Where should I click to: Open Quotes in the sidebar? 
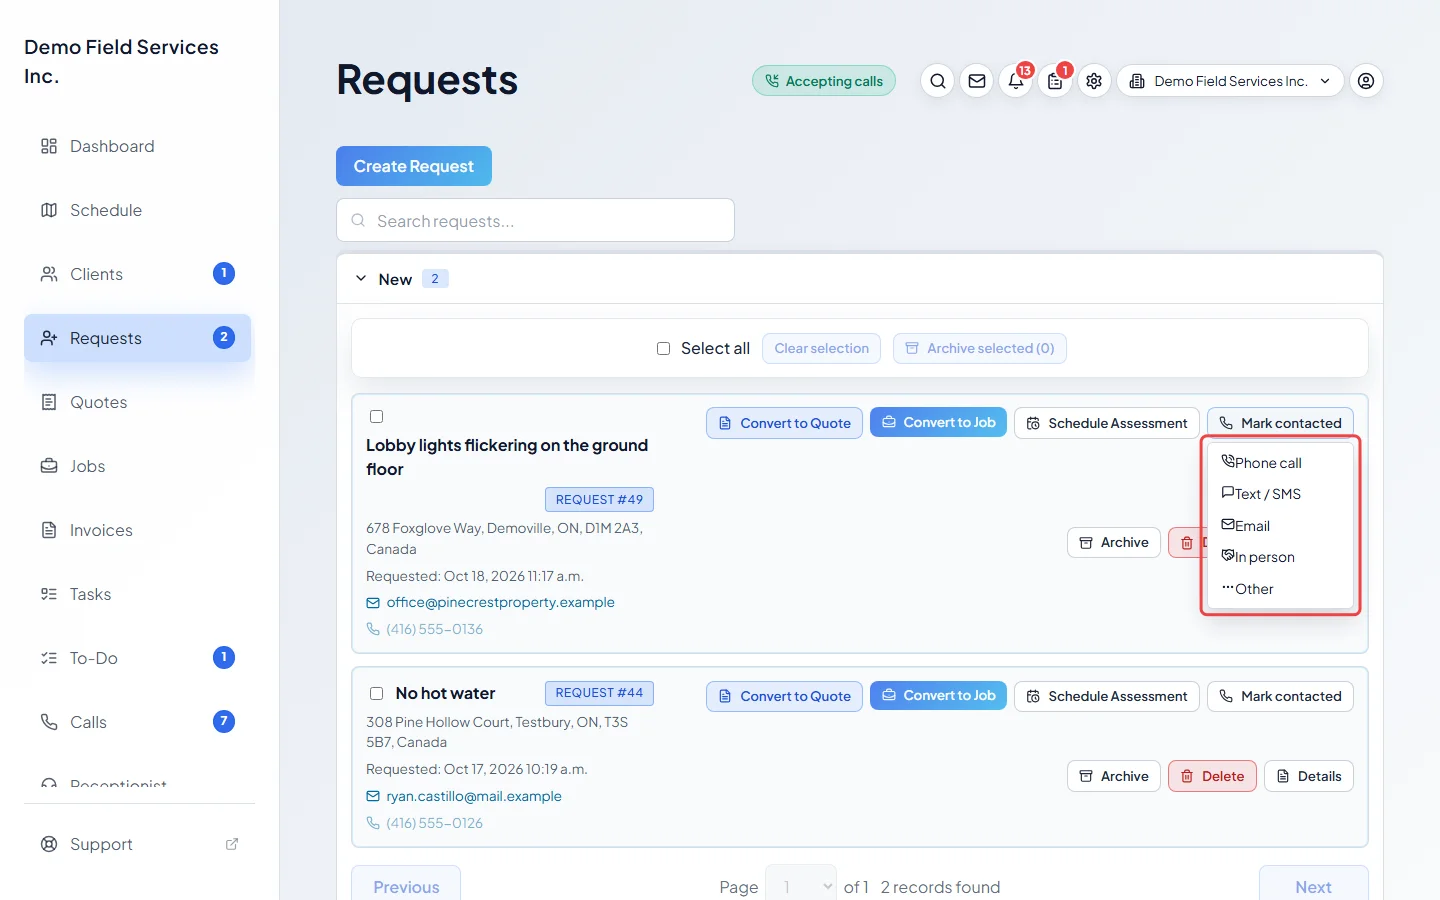coord(138,402)
